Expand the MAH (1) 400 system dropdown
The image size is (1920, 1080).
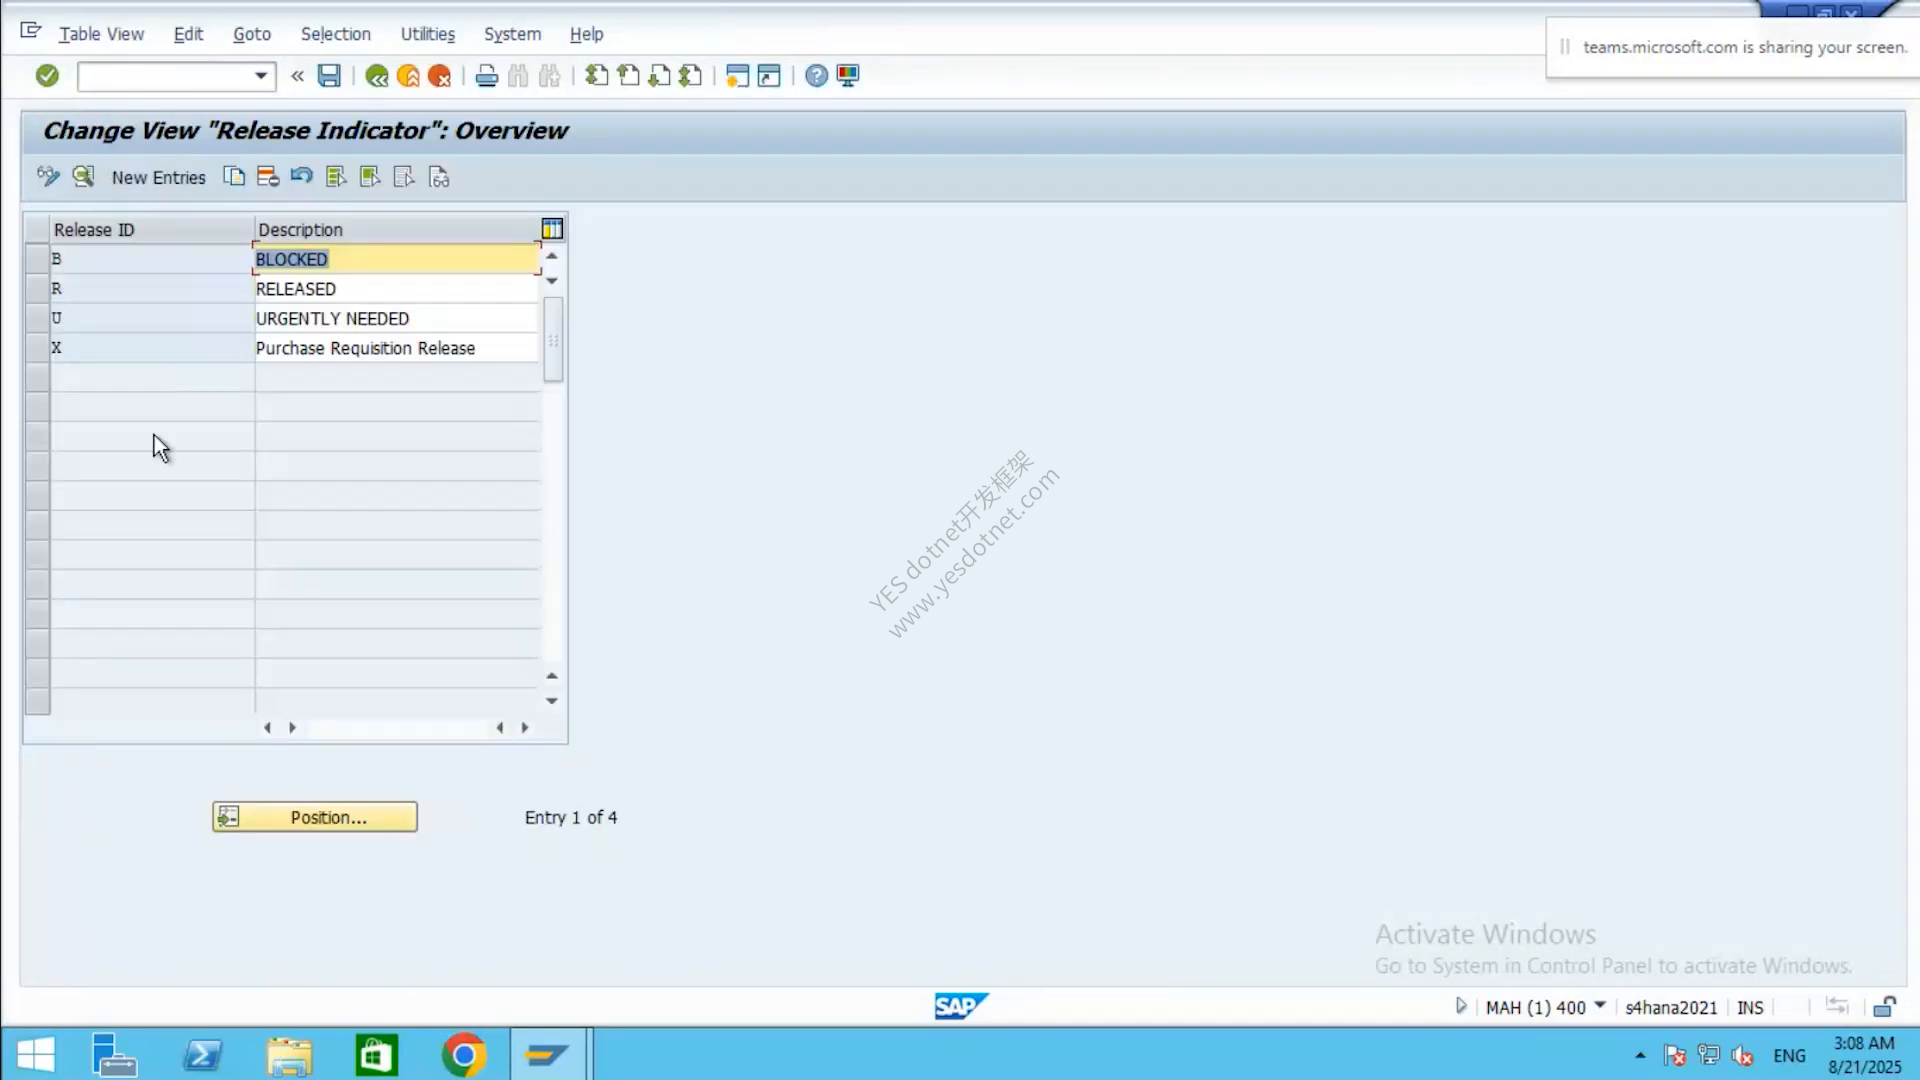[x=1600, y=1006]
